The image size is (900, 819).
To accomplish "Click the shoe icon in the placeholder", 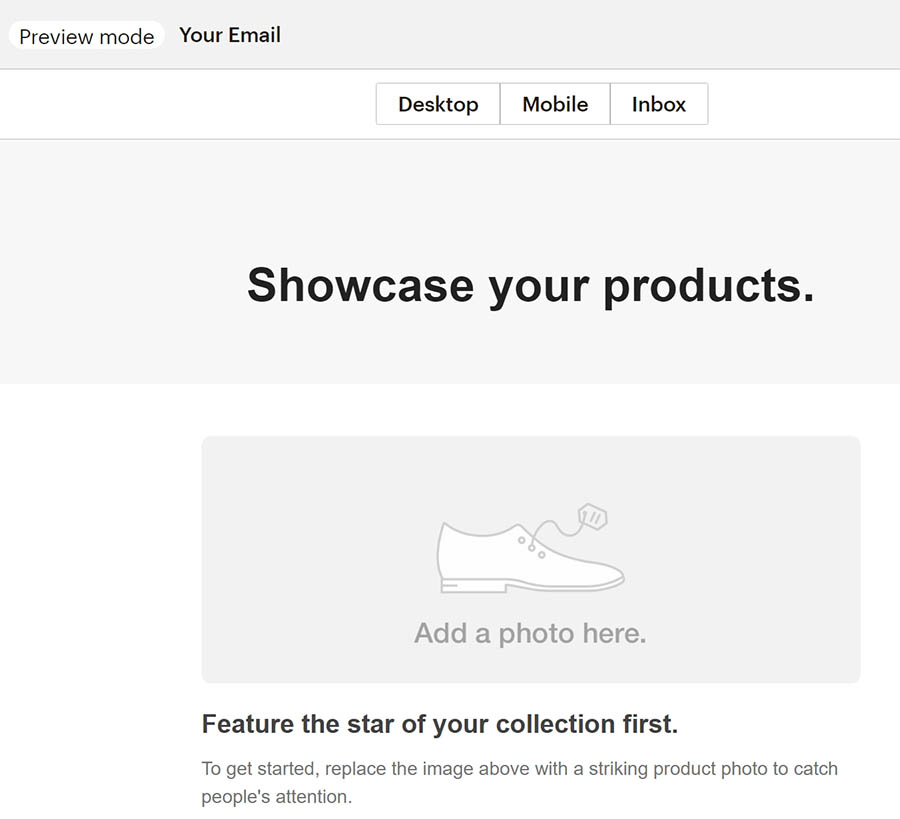I will coord(500,560).
